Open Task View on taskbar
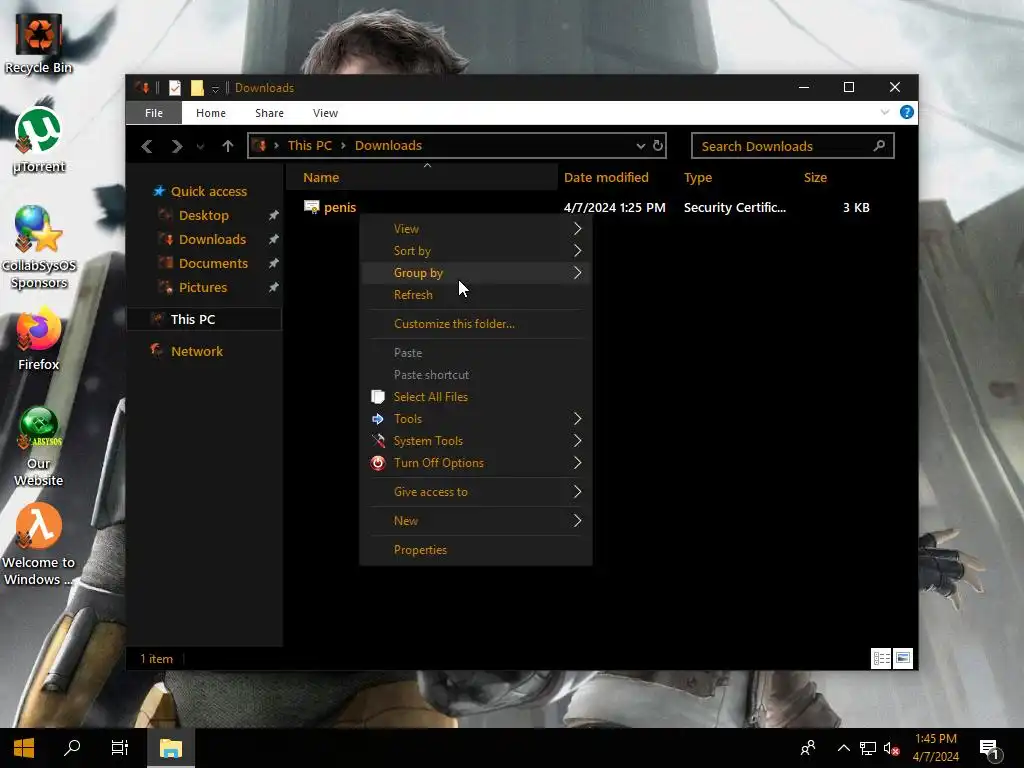Screen dimensions: 1024x768 coord(120,748)
